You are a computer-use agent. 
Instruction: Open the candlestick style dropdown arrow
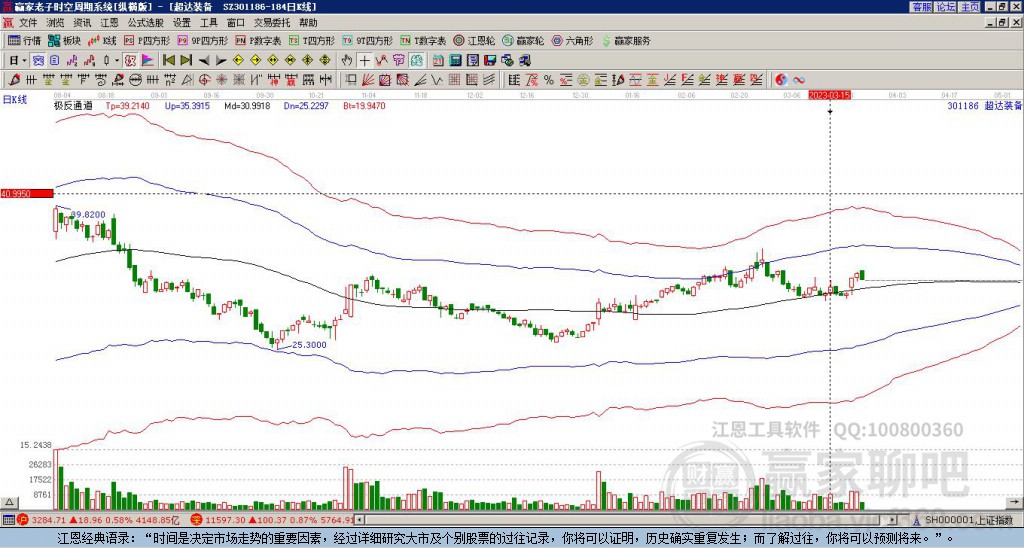[x=117, y=61]
